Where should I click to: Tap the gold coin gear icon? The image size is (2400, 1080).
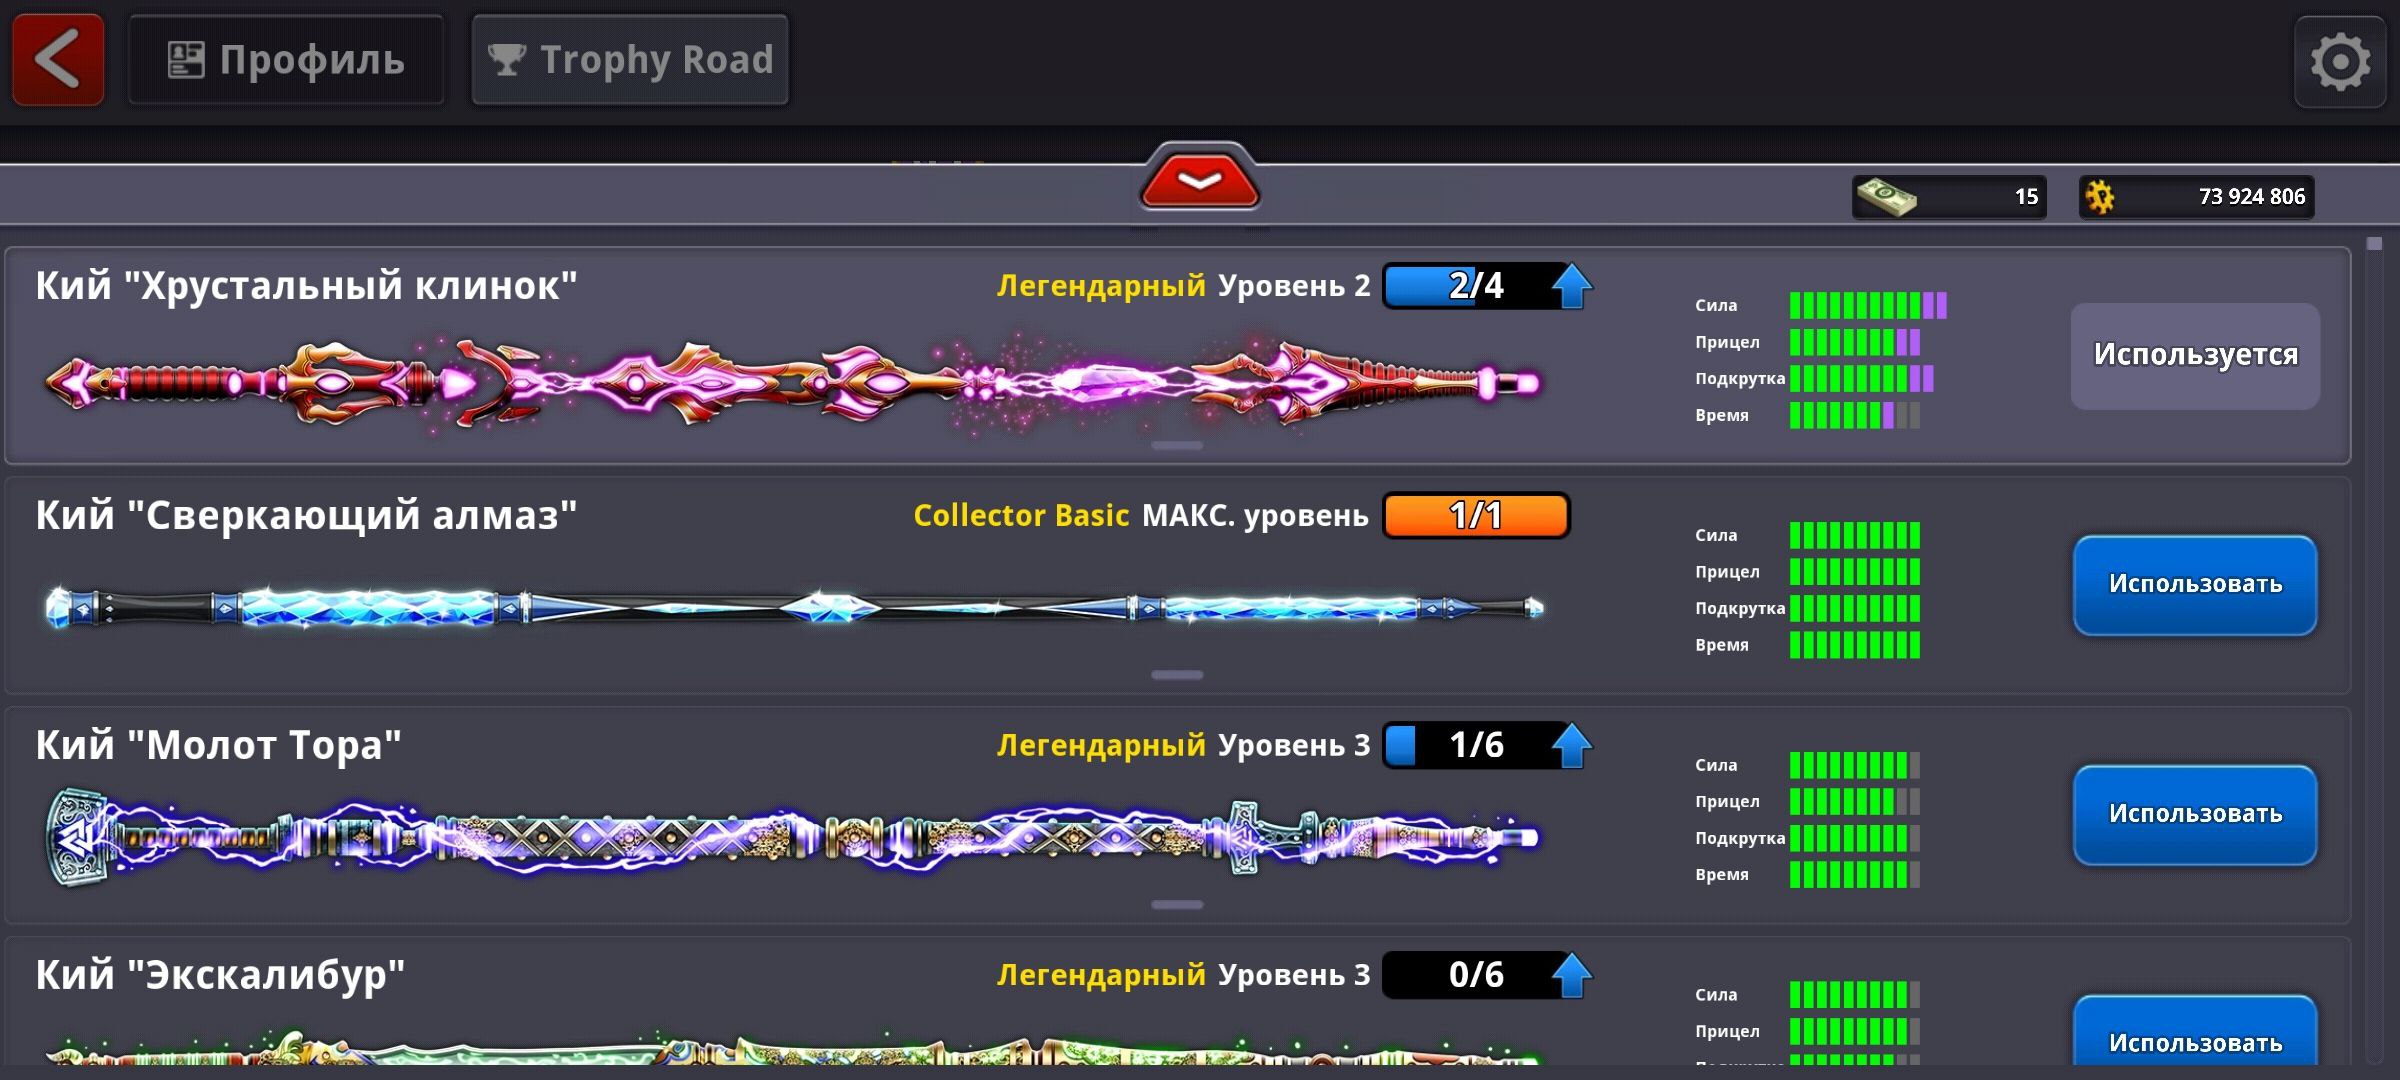click(2100, 196)
